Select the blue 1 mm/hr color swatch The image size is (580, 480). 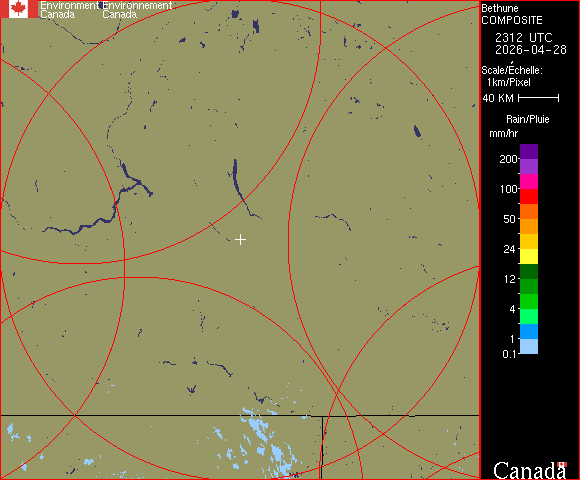point(529,331)
